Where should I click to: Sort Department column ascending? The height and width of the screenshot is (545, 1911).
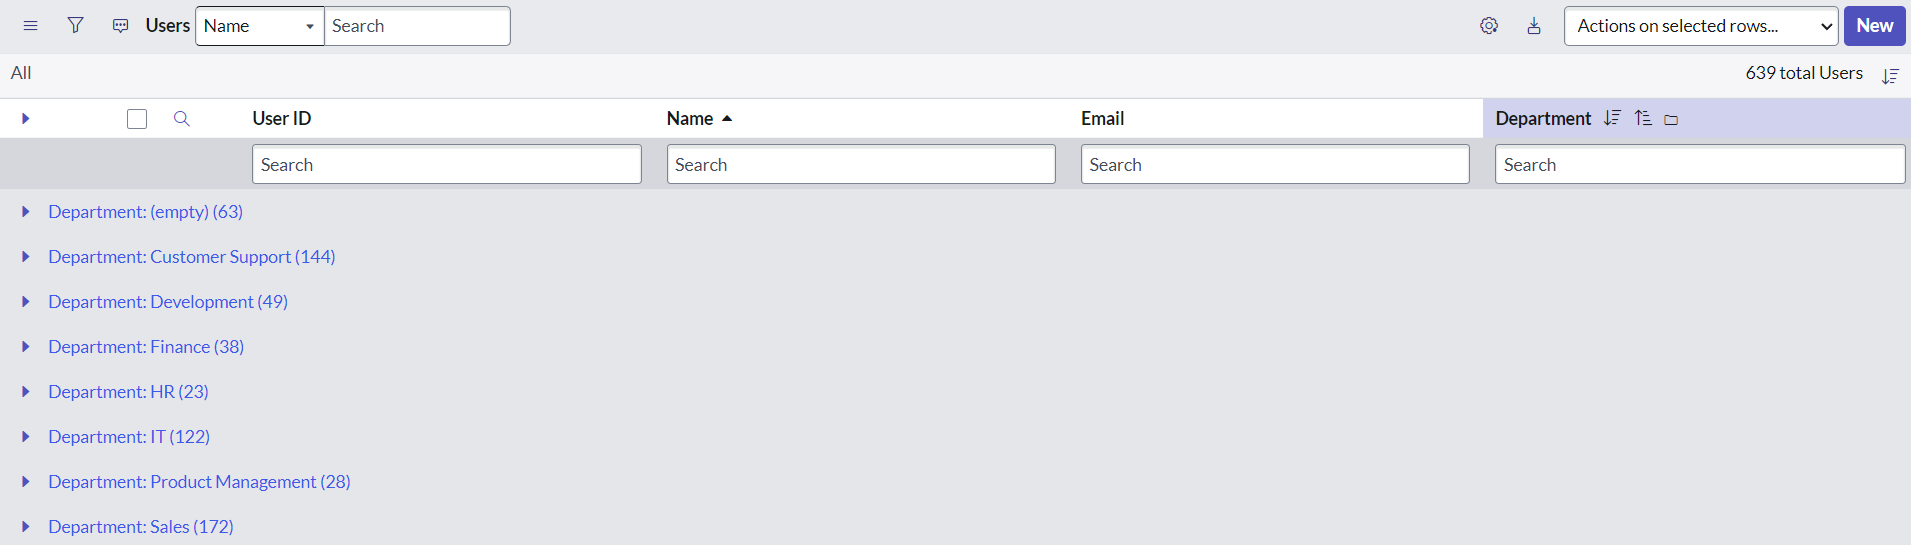pyautogui.click(x=1643, y=118)
